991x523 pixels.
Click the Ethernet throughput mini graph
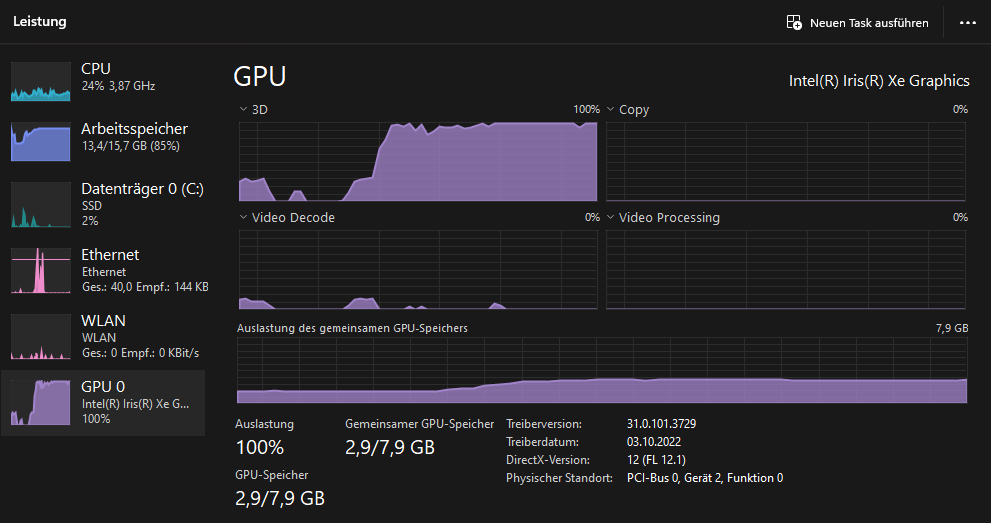[40, 270]
